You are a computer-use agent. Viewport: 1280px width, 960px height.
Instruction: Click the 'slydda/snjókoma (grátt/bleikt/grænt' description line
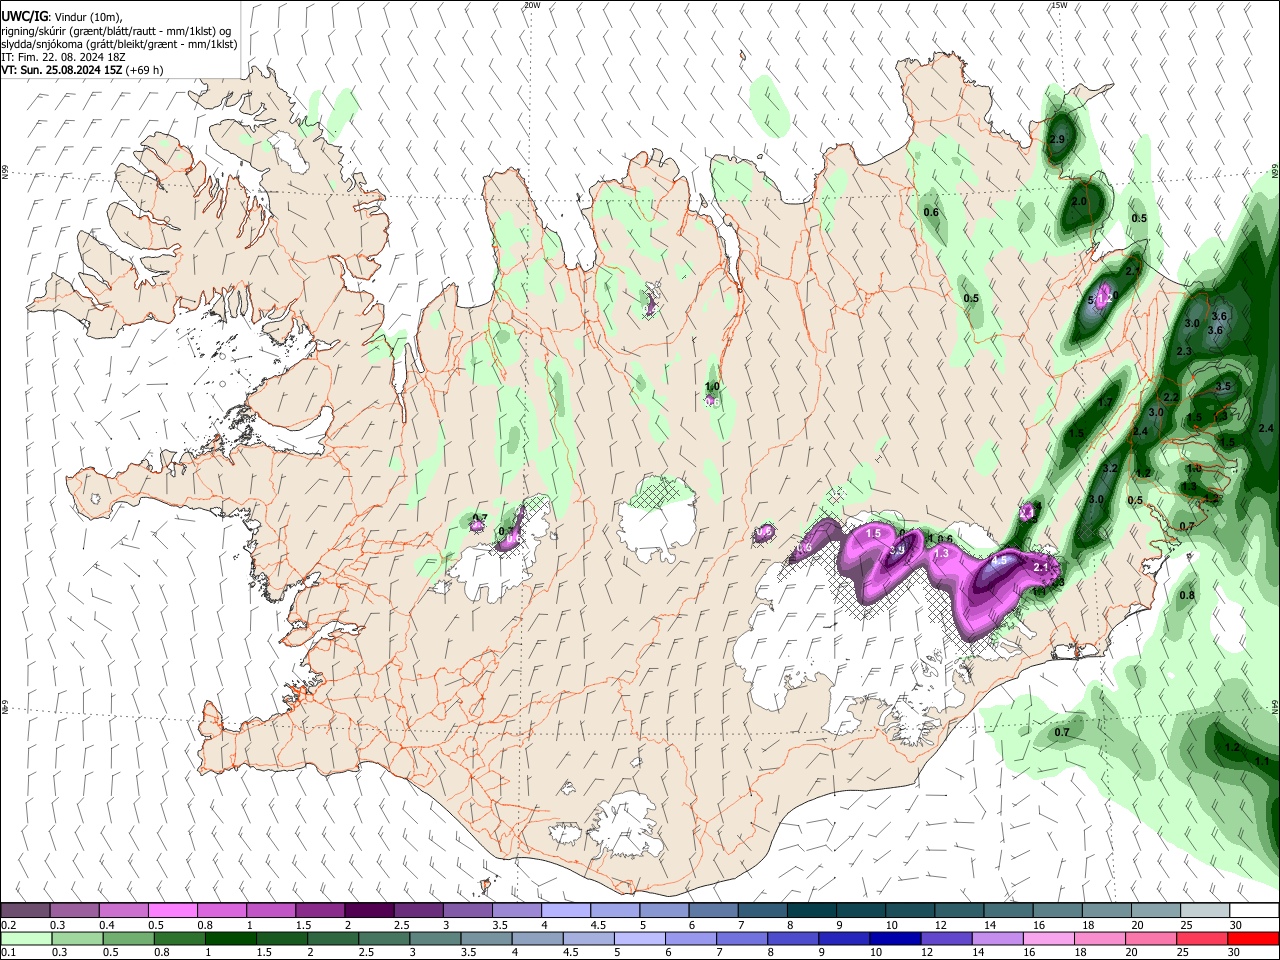[119, 44]
